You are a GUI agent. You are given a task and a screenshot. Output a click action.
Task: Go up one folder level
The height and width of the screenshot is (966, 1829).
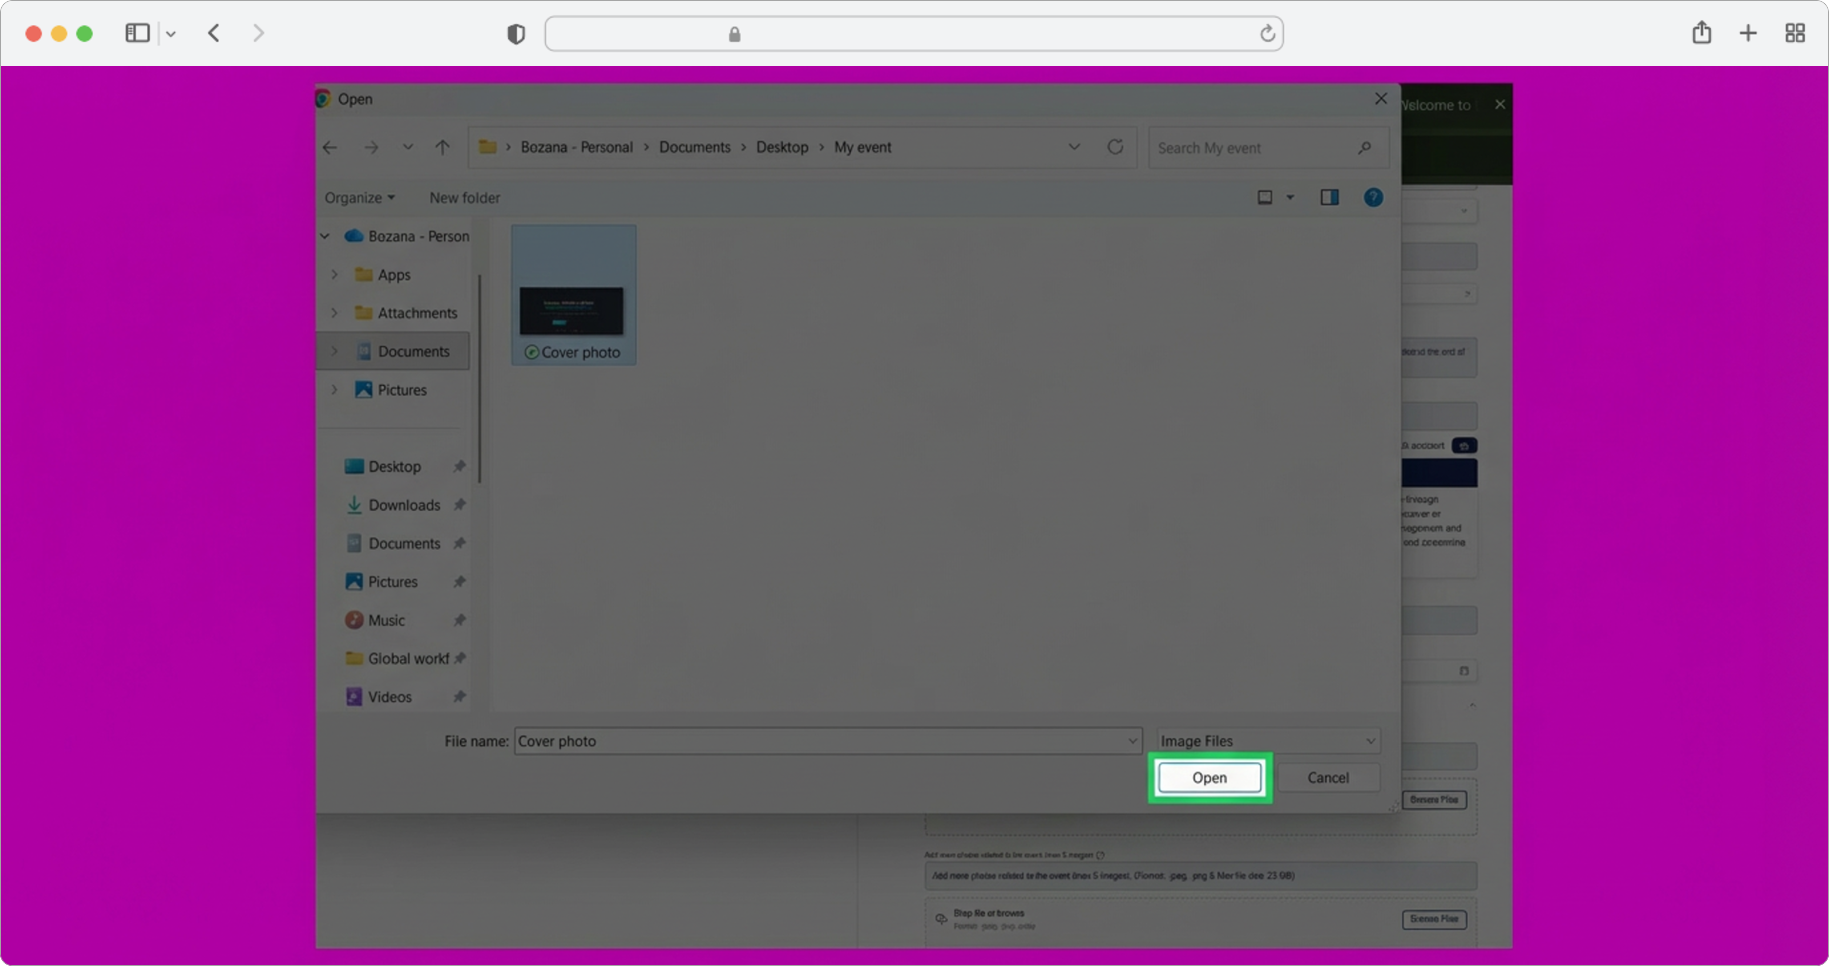click(443, 147)
